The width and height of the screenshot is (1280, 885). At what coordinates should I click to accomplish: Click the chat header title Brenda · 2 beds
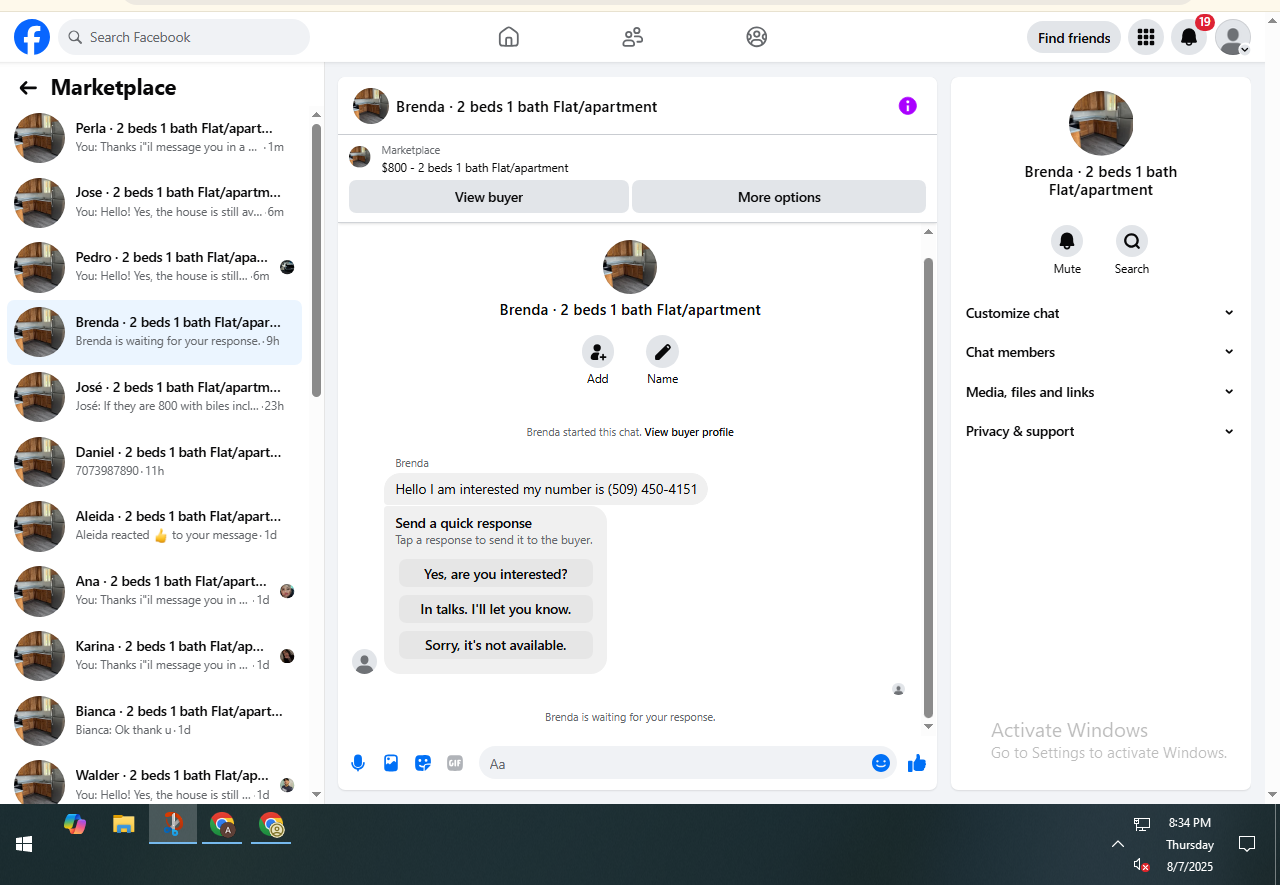click(527, 107)
